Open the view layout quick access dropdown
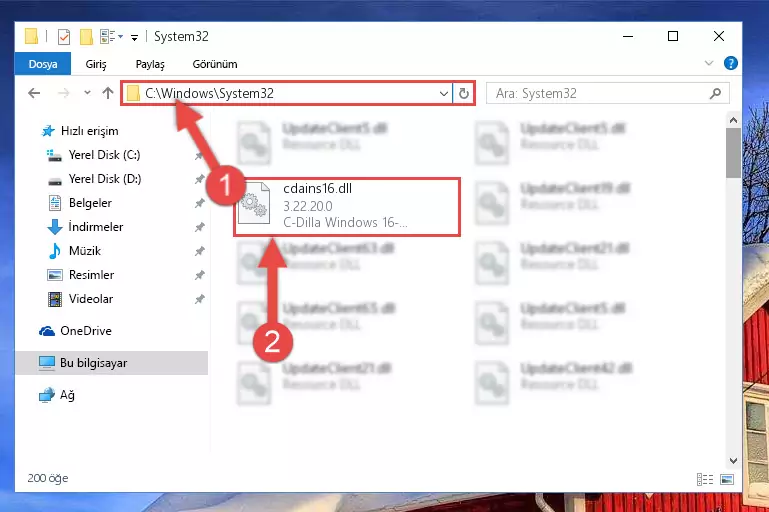The image size is (769, 512). coord(111,37)
